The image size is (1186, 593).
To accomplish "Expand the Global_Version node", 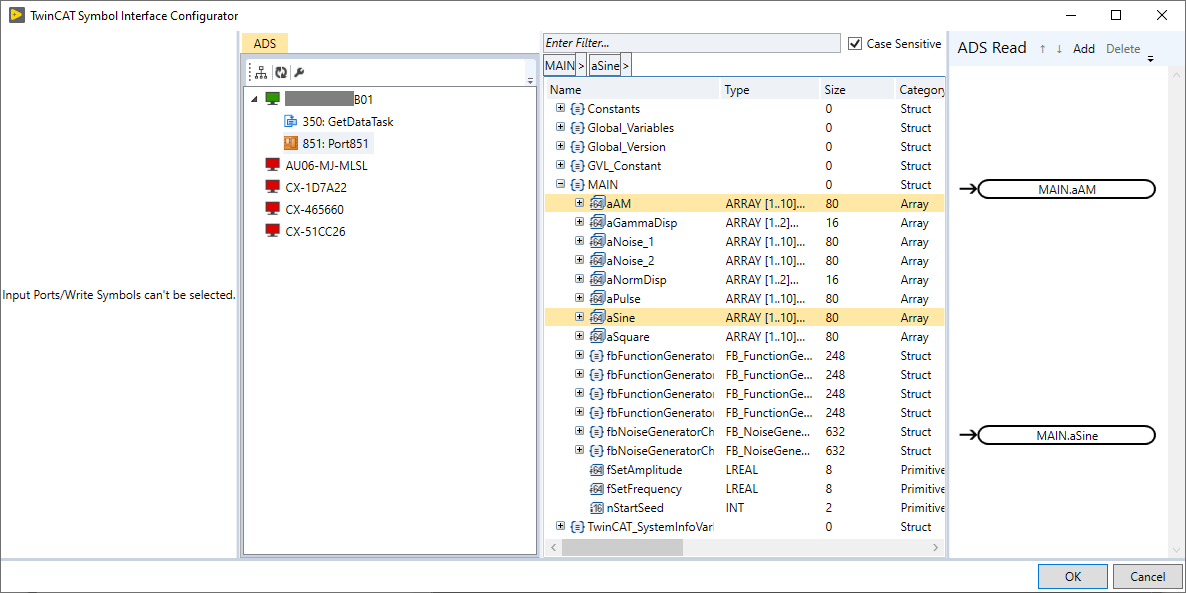I will click(x=560, y=146).
